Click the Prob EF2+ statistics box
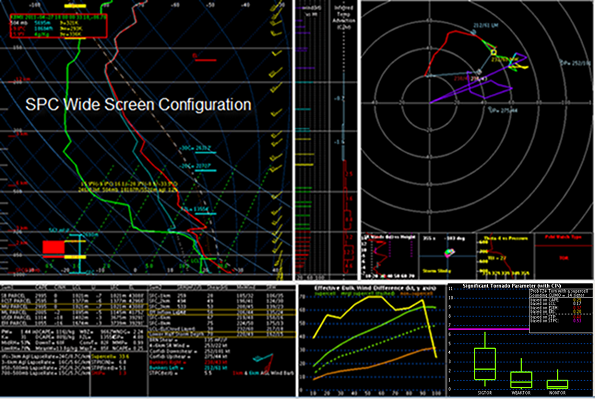The height and width of the screenshot is (399, 595). tap(561, 311)
